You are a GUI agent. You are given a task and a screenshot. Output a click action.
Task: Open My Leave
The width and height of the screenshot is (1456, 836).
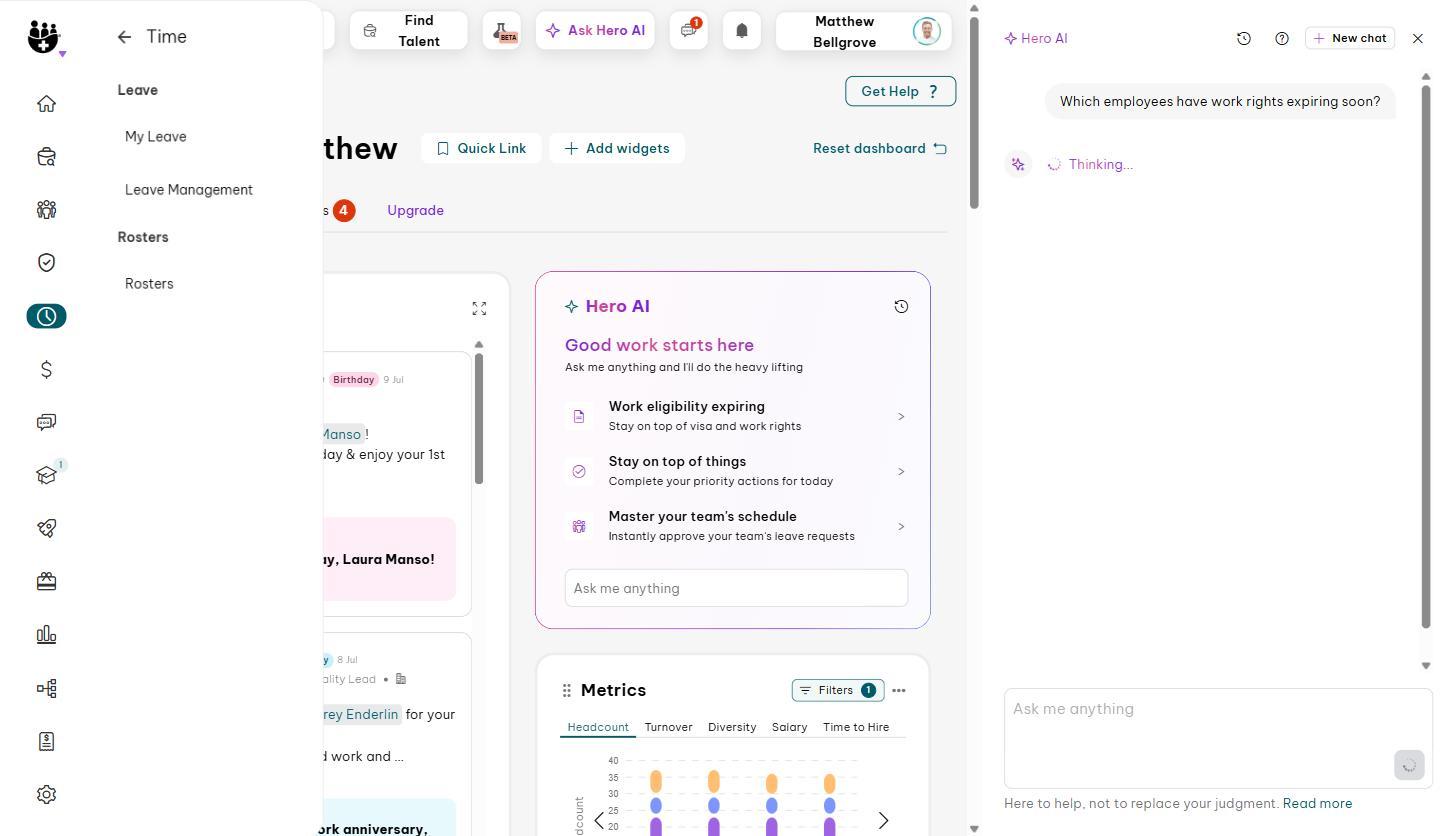click(x=156, y=137)
